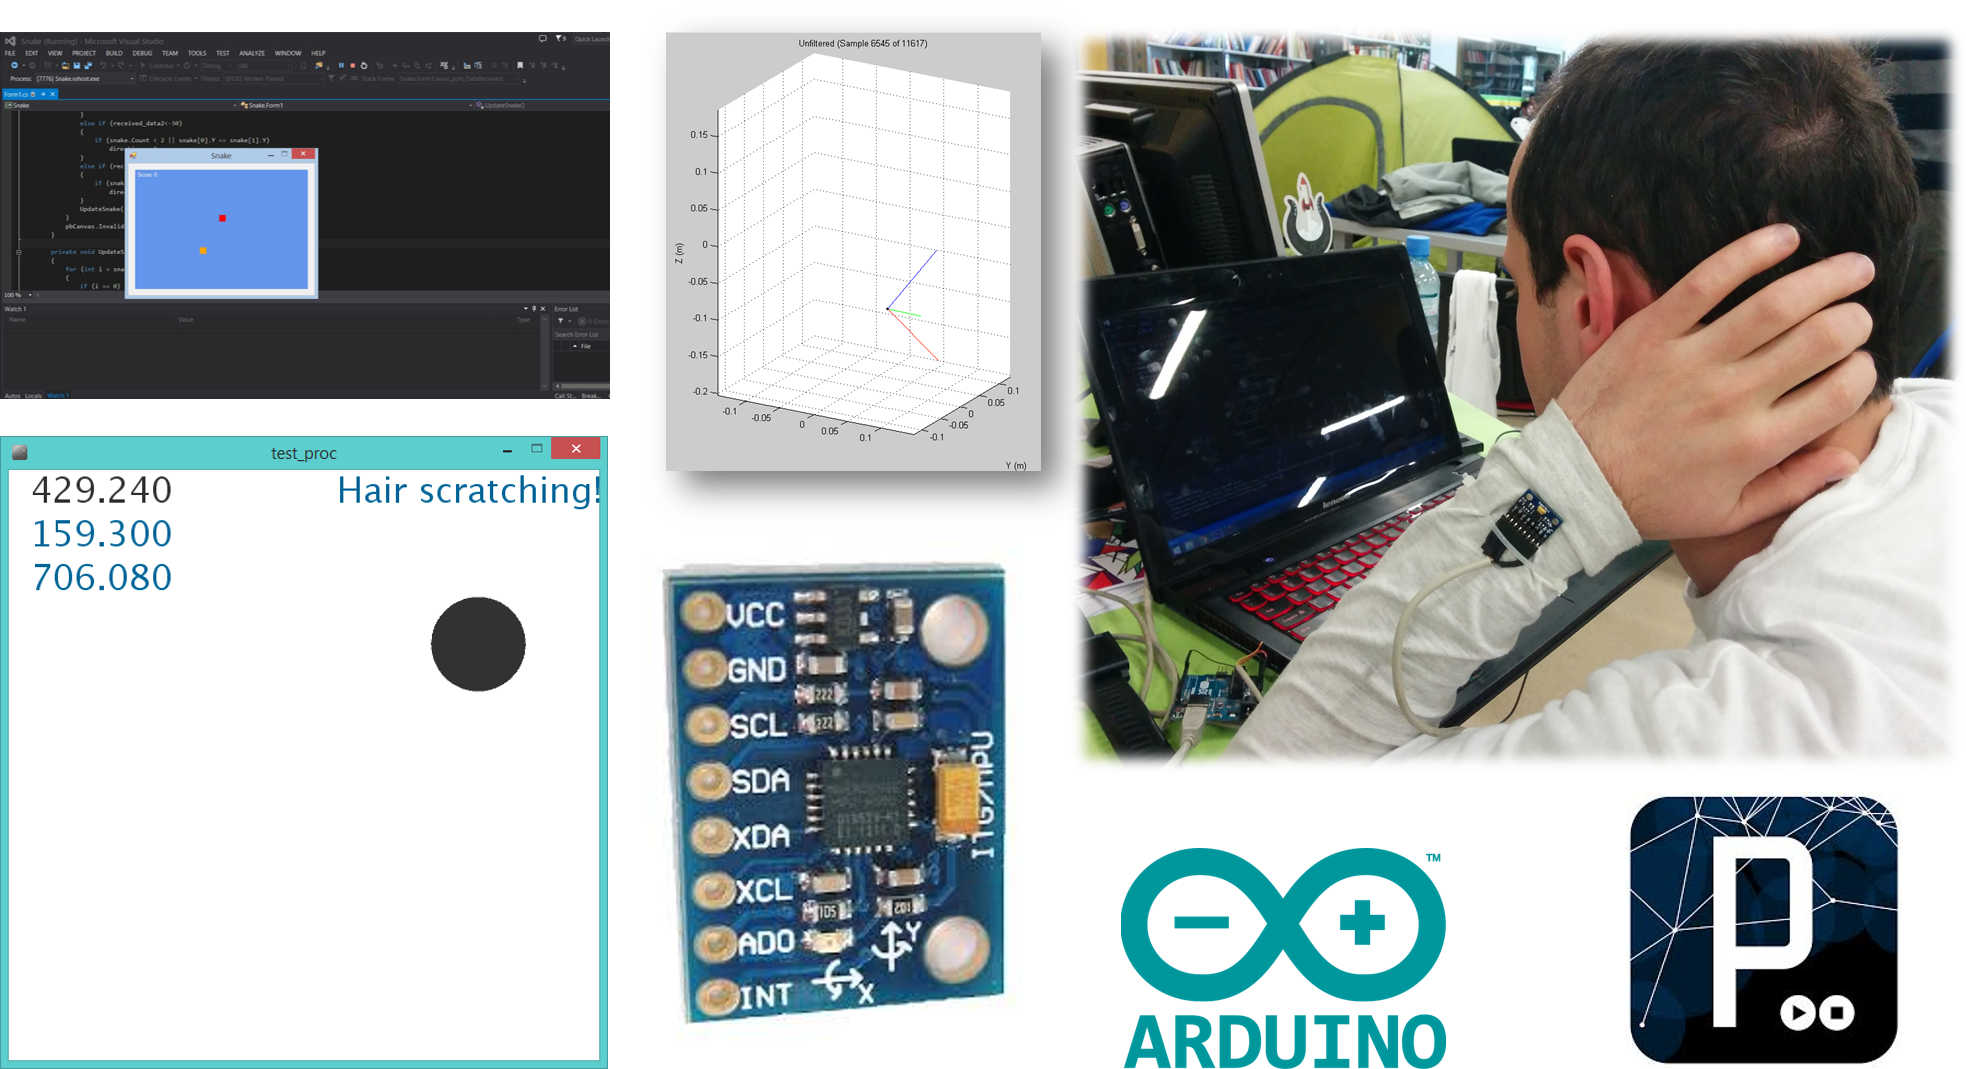Click the Quick Launch search box
The height and width of the screenshot is (1069, 1966).
(591, 39)
